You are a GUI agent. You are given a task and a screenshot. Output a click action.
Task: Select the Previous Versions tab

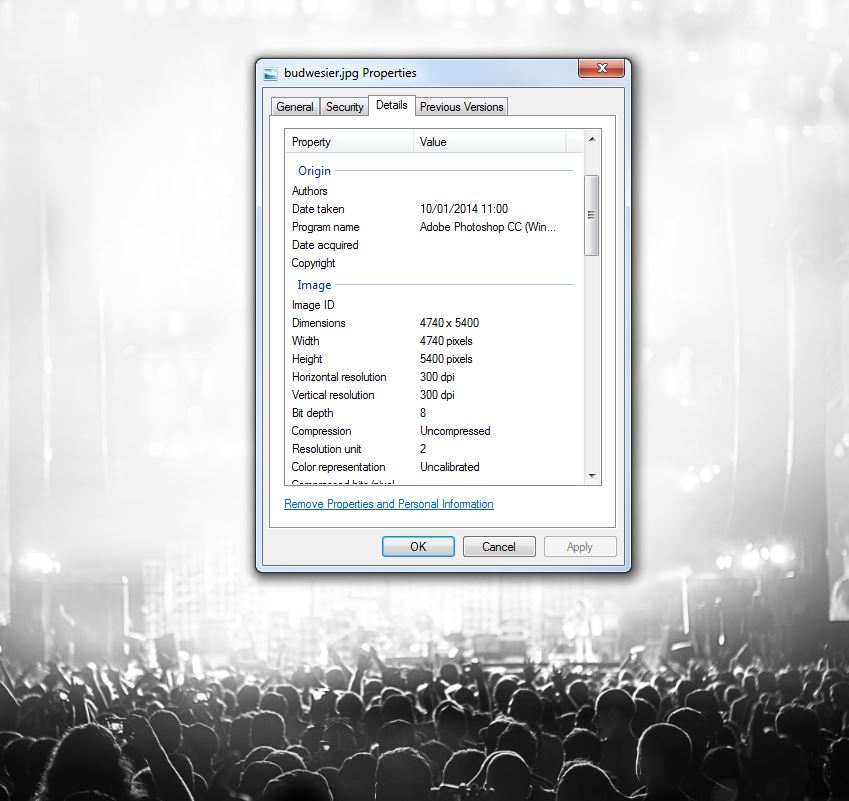tap(462, 107)
